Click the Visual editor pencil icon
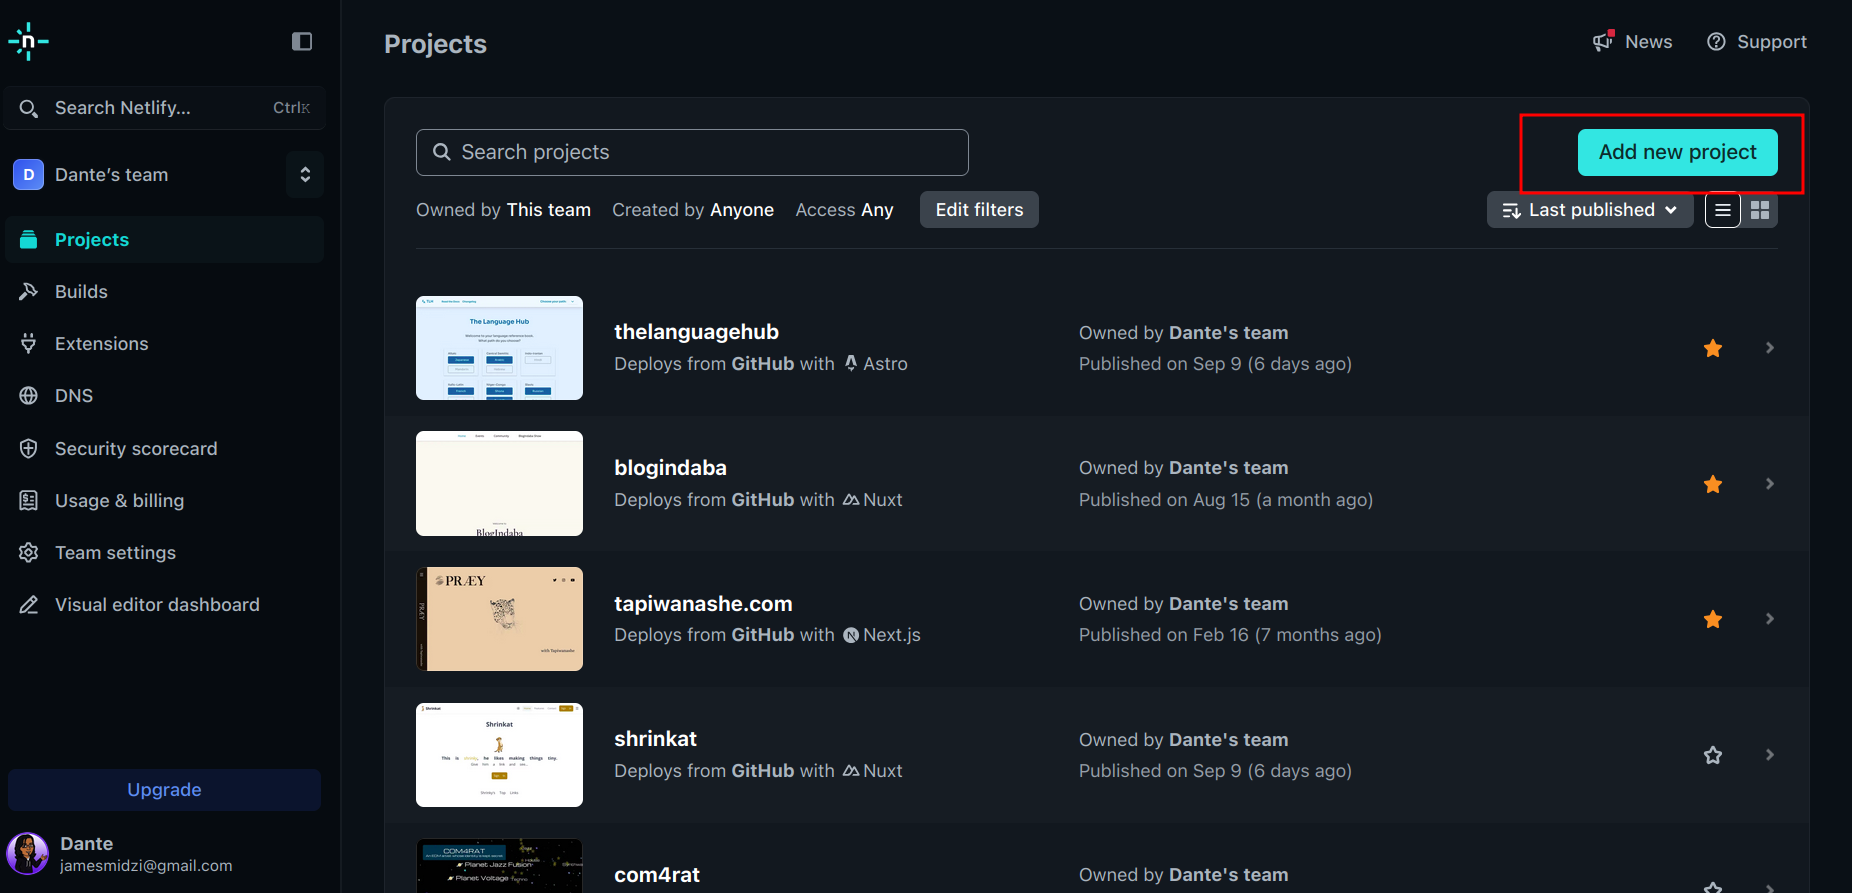Image resolution: width=1852 pixels, height=893 pixels. click(x=29, y=604)
